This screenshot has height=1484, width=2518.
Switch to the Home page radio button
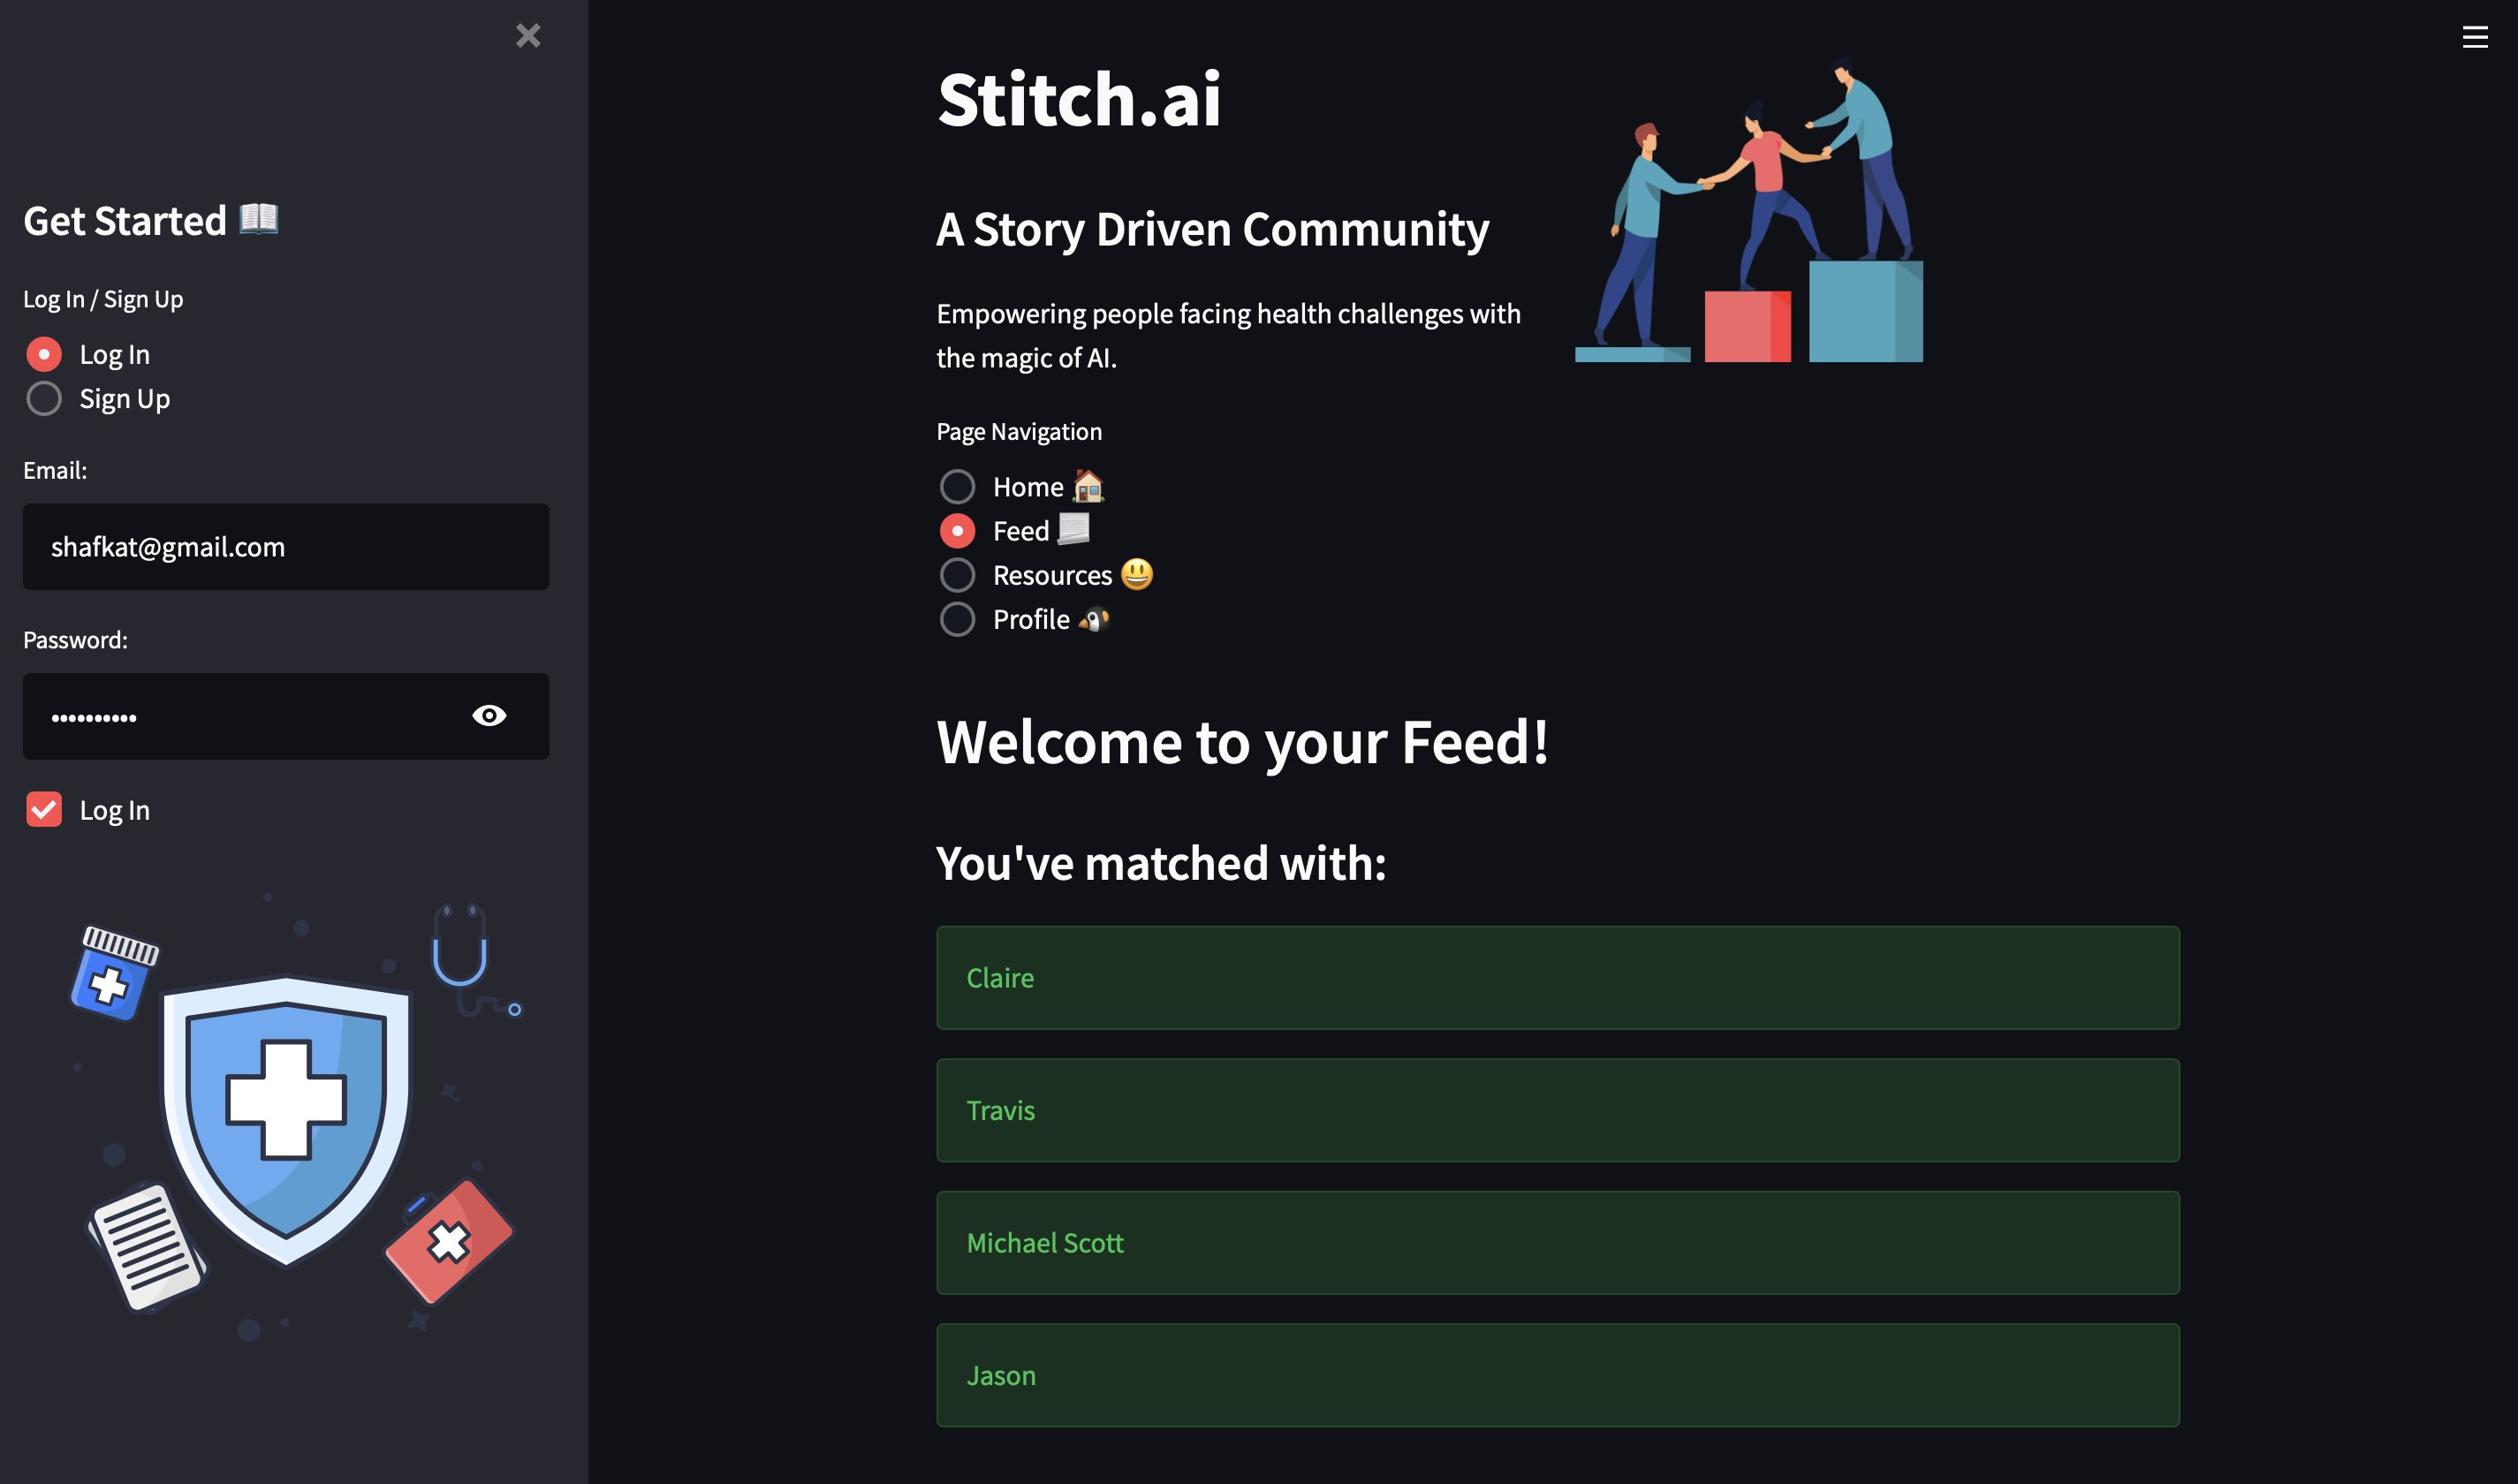[x=957, y=487]
